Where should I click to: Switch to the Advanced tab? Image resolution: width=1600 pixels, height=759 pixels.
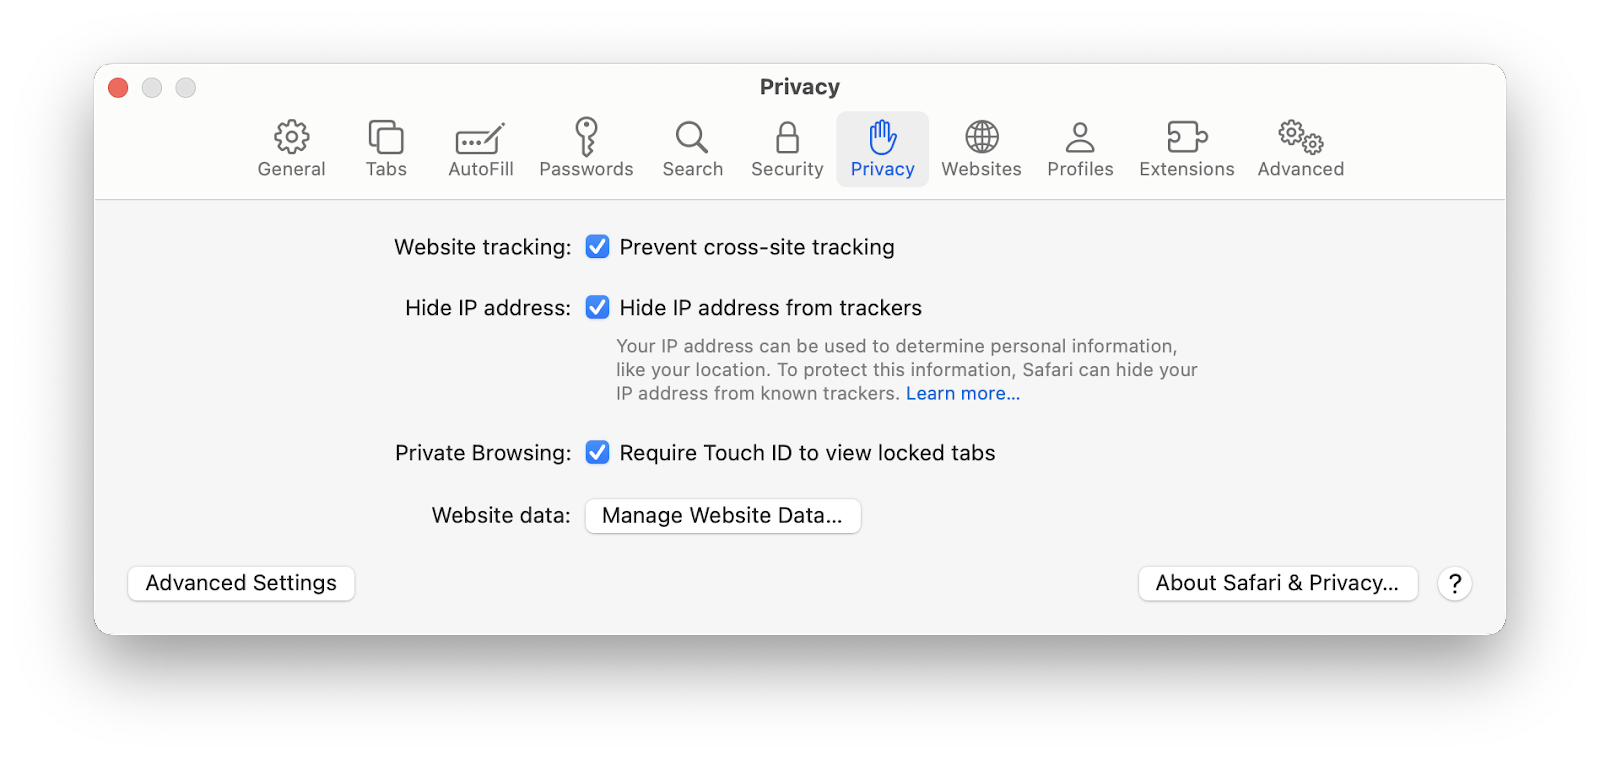click(1299, 148)
